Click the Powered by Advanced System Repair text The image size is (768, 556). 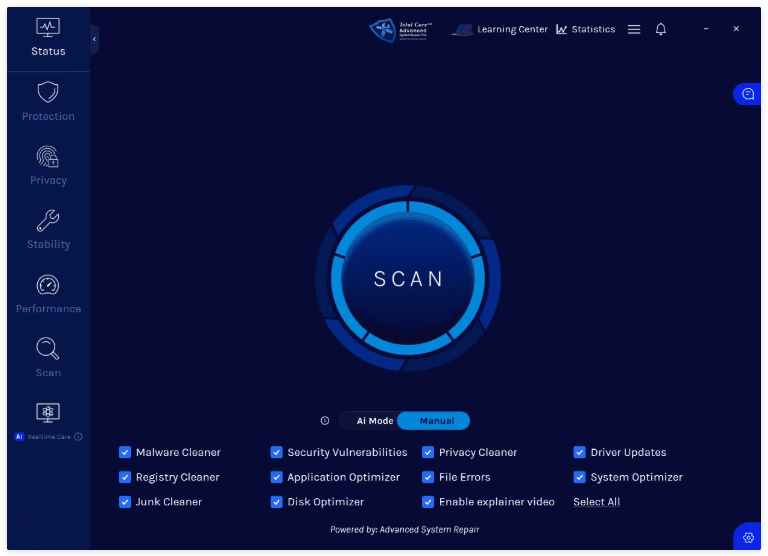point(405,530)
